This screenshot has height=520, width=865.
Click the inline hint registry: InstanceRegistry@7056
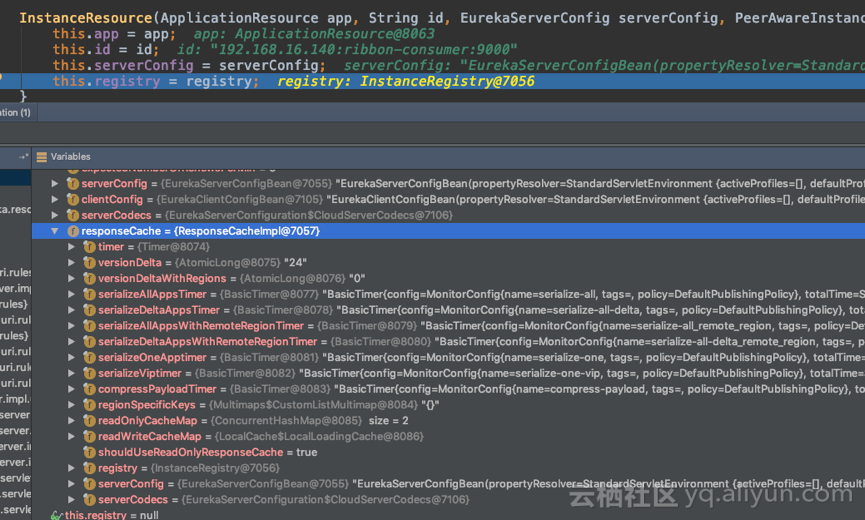[406, 81]
